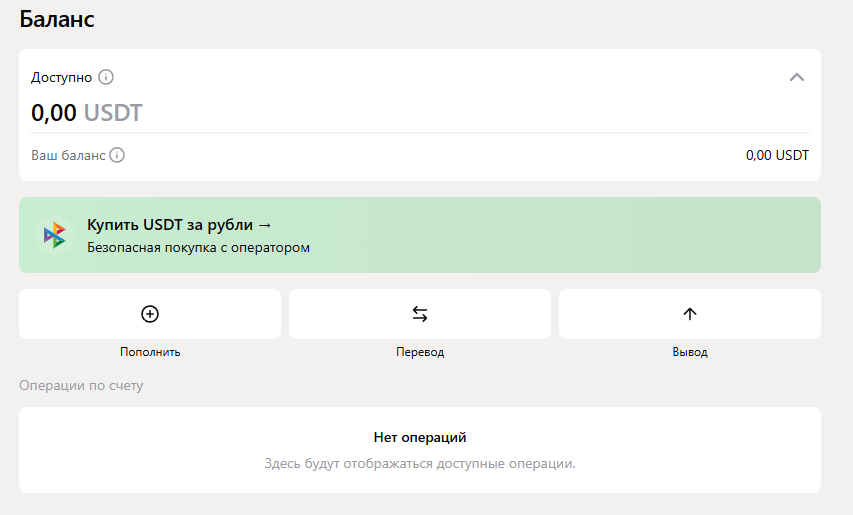Click the Ваш баланс label
This screenshot has height=515, width=853.
pyautogui.click(x=68, y=155)
